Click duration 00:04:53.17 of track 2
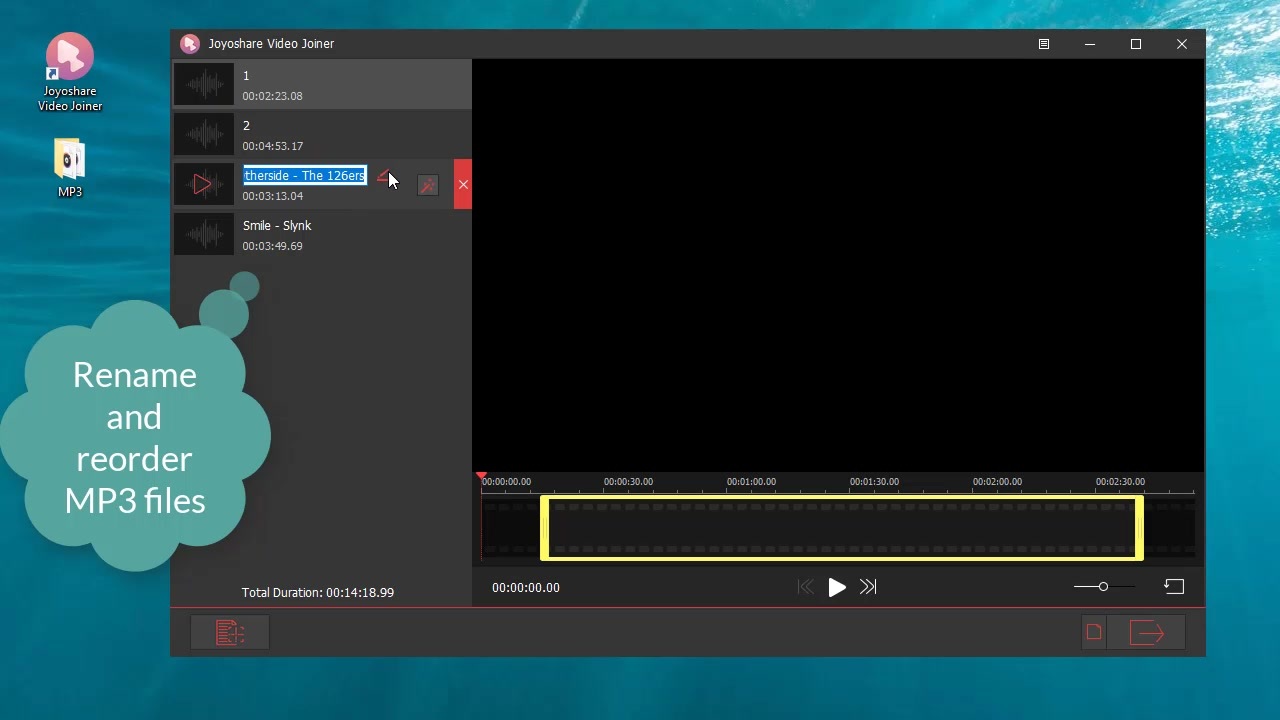1280x720 pixels. click(273, 146)
